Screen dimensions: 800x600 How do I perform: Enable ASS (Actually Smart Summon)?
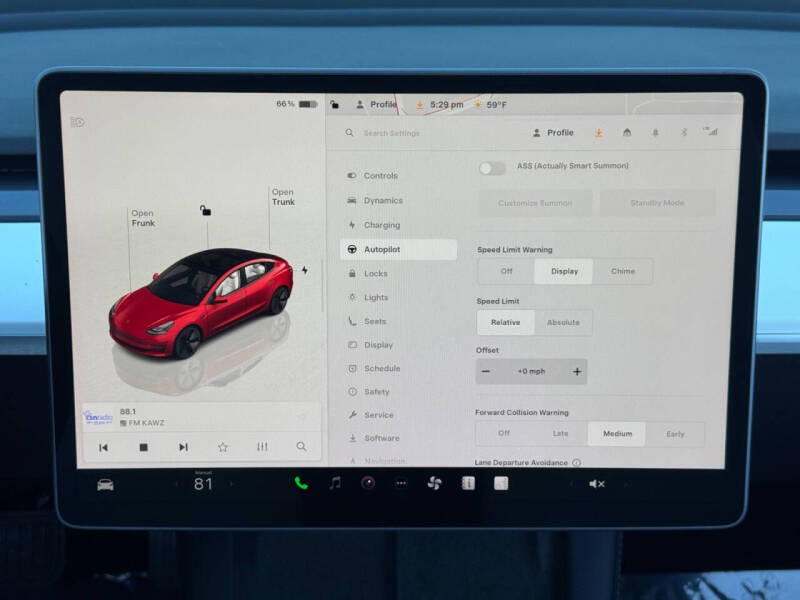492,167
